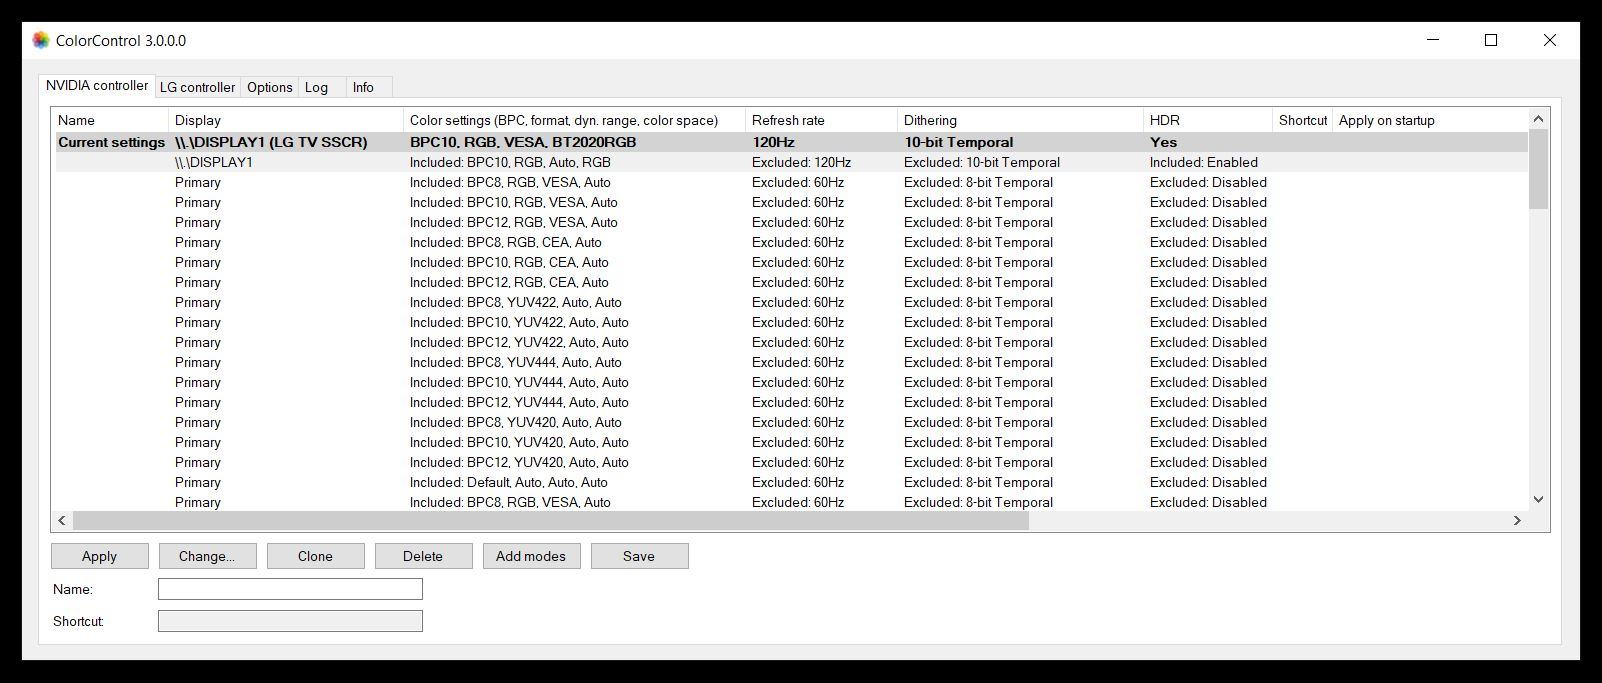Focus the Shortcut input field
The height and width of the screenshot is (683, 1602).
coord(290,621)
